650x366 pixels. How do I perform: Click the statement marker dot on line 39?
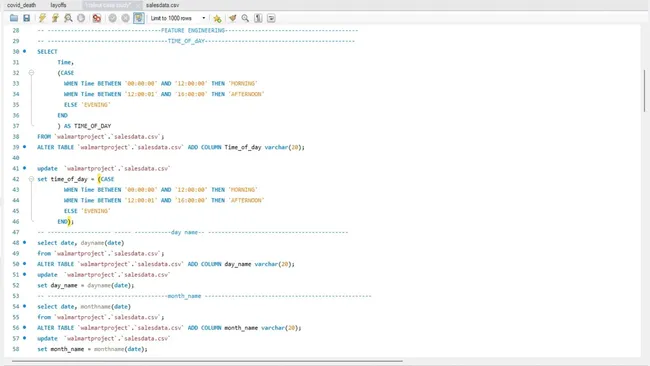pyautogui.click(x=24, y=147)
